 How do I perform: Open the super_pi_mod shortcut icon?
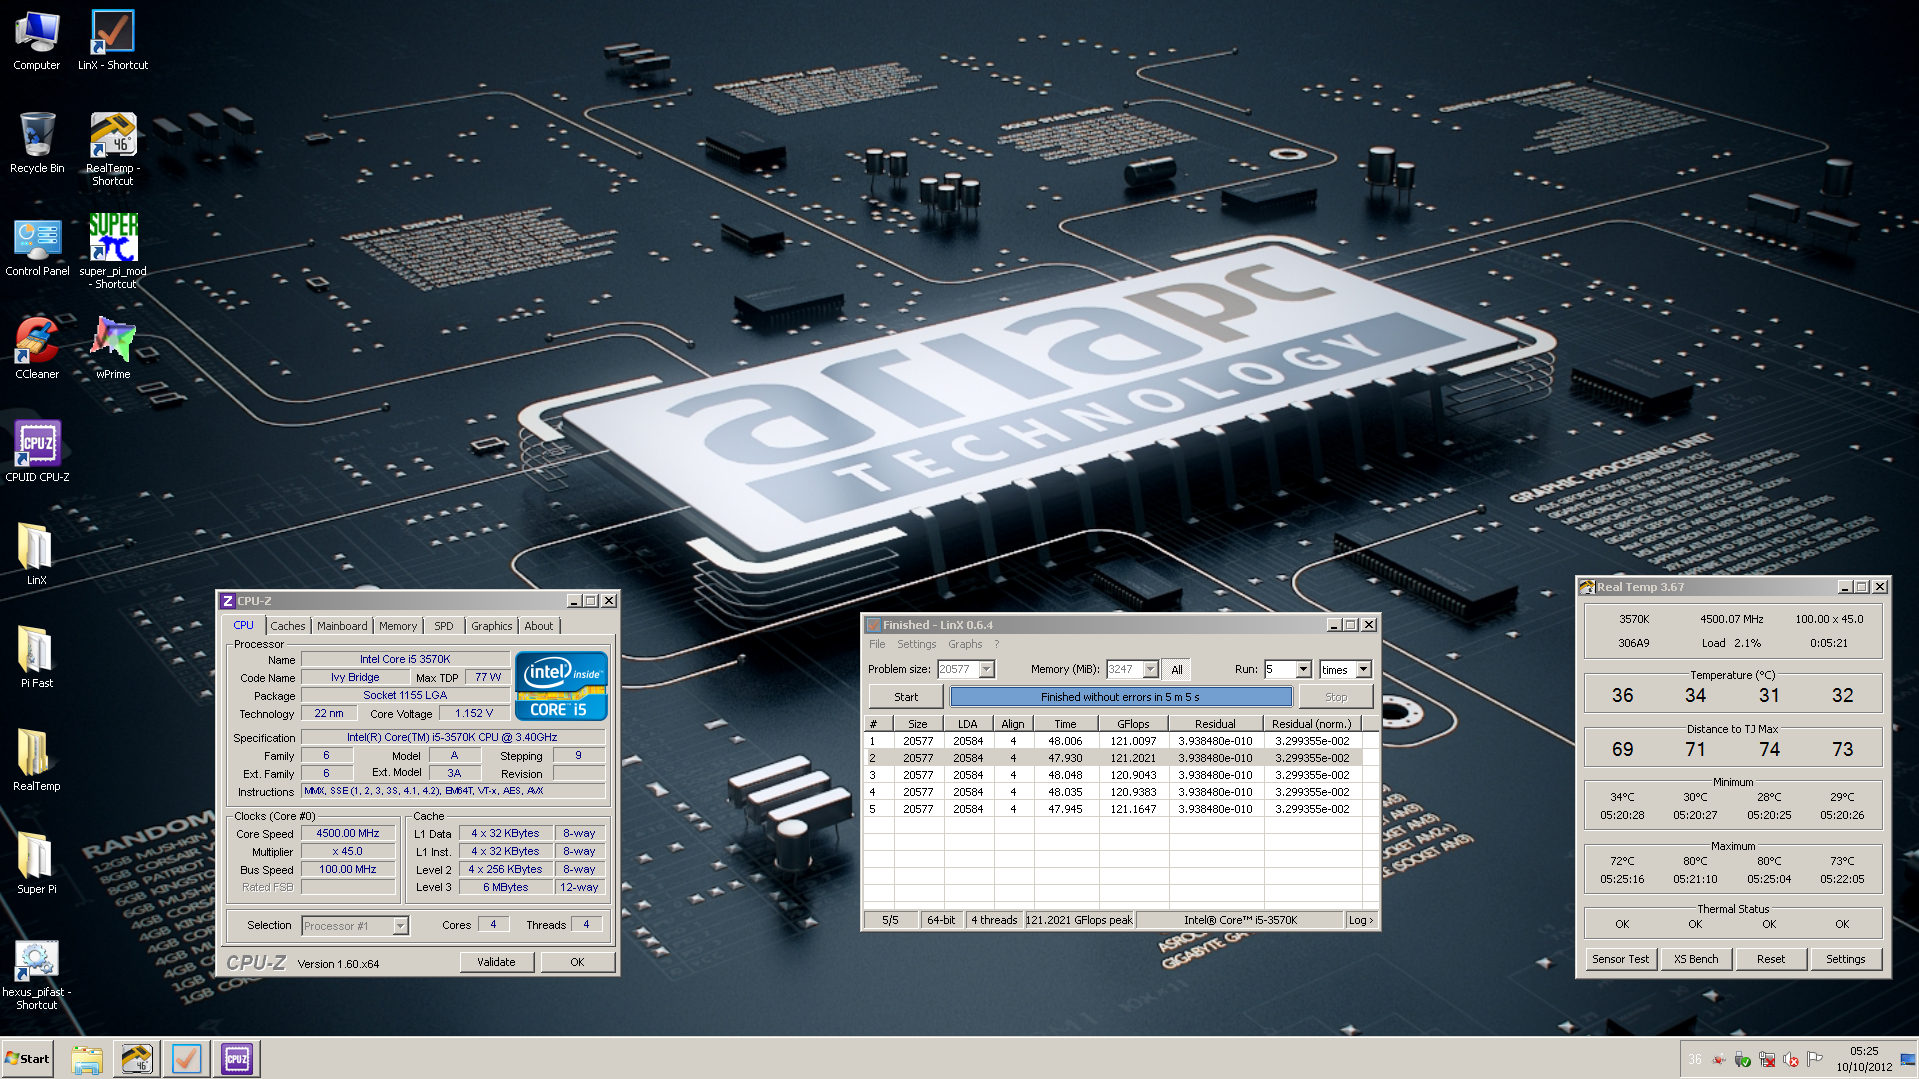(113, 240)
